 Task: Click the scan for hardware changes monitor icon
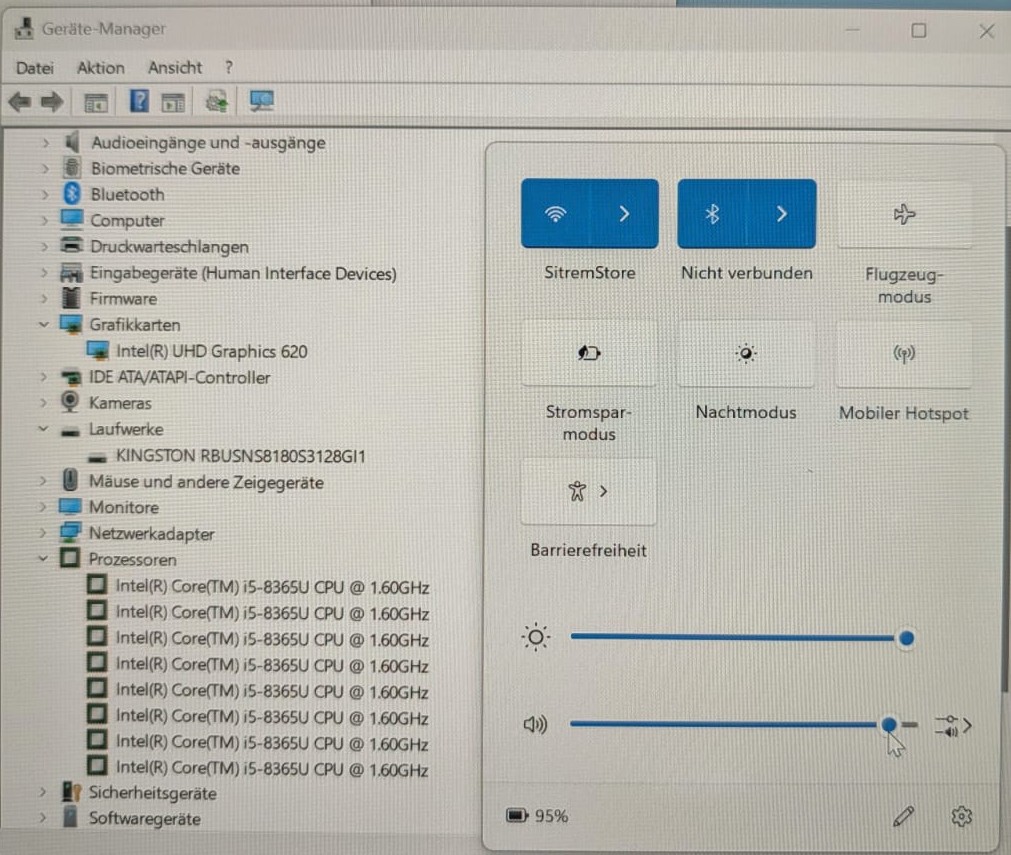click(262, 101)
